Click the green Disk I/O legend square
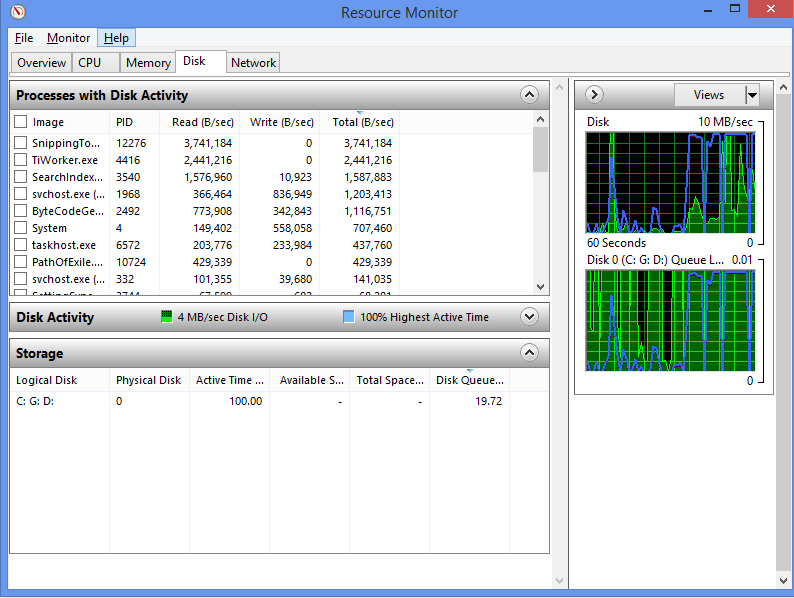This screenshot has width=794, height=598. (167, 316)
